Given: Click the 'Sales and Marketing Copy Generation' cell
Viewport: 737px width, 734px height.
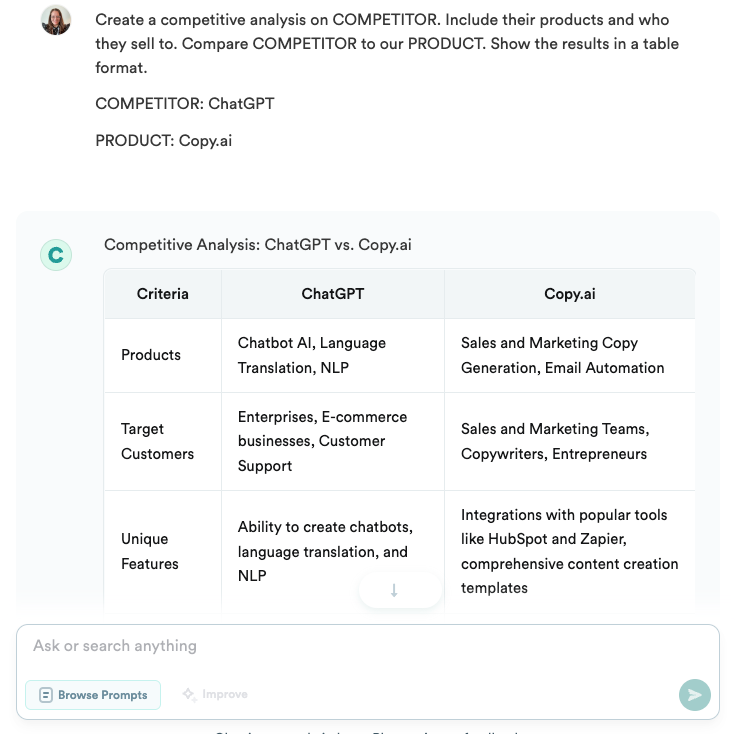Looking at the screenshot, I should (x=562, y=355).
